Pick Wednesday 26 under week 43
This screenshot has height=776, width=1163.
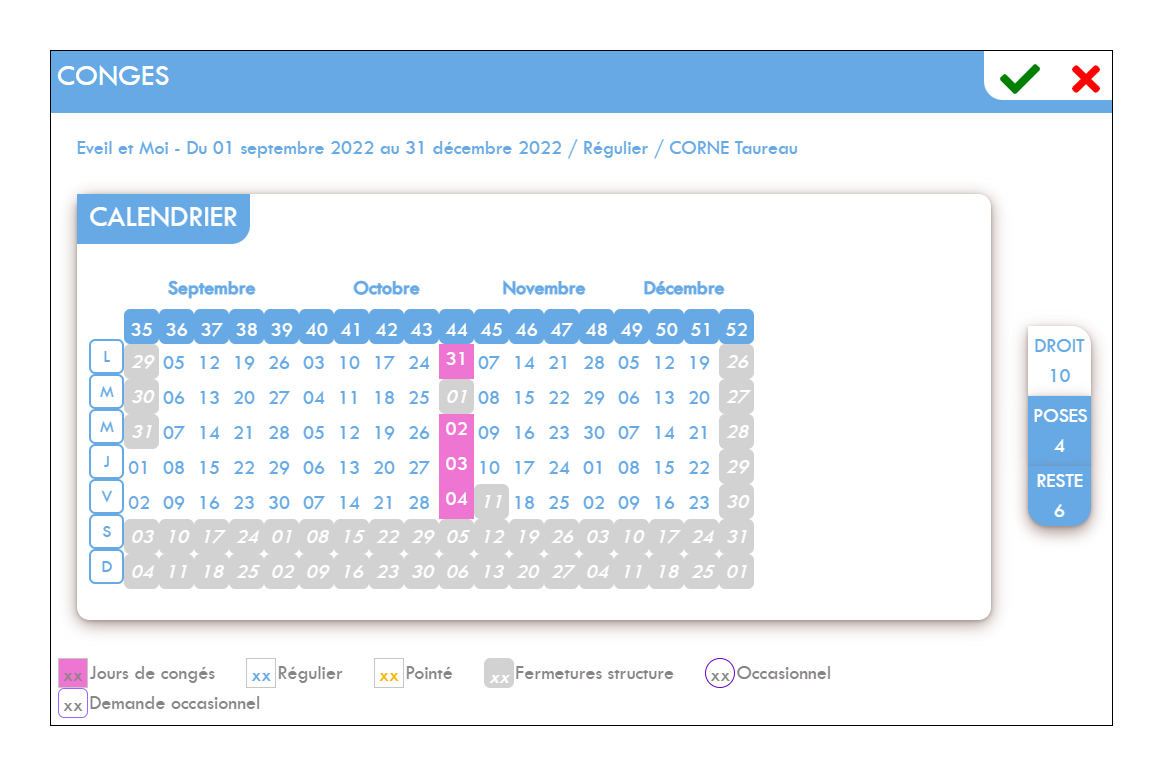click(419, 433)
